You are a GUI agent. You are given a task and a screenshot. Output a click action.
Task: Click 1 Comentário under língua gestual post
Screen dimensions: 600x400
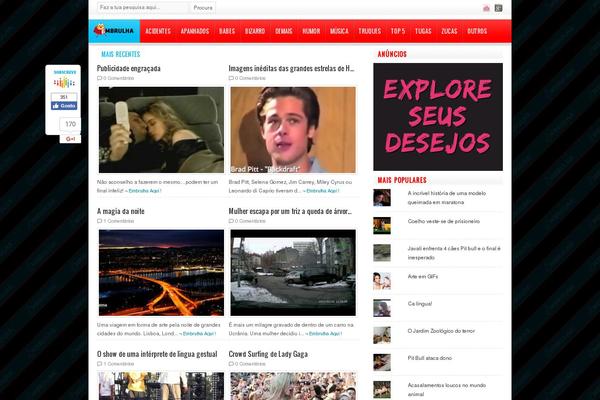point(118,364)
